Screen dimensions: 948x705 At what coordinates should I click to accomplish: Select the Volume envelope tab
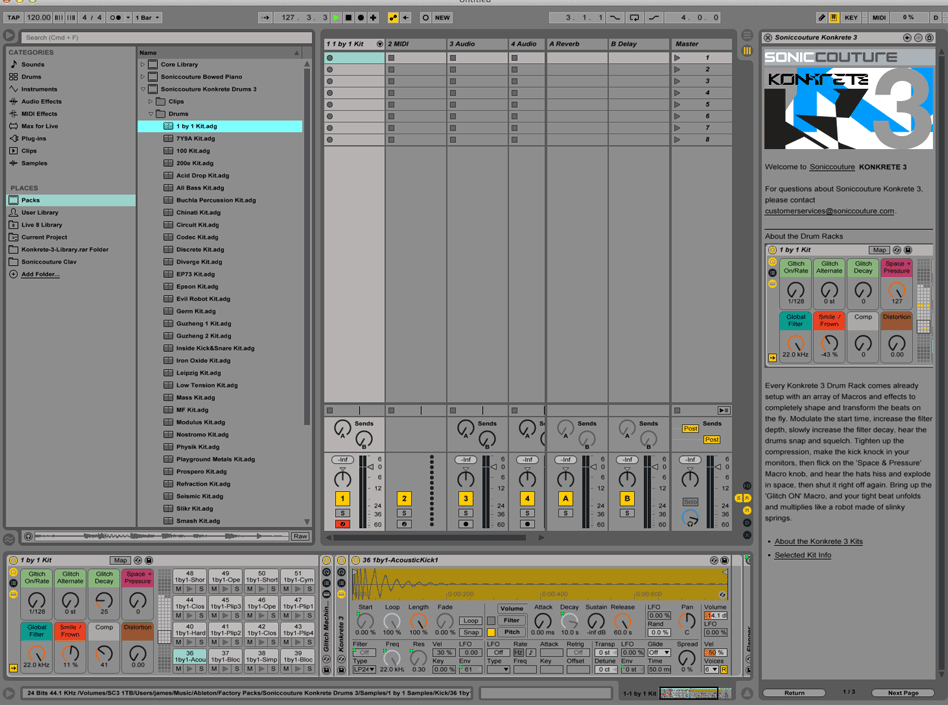(x=511, y=608)
